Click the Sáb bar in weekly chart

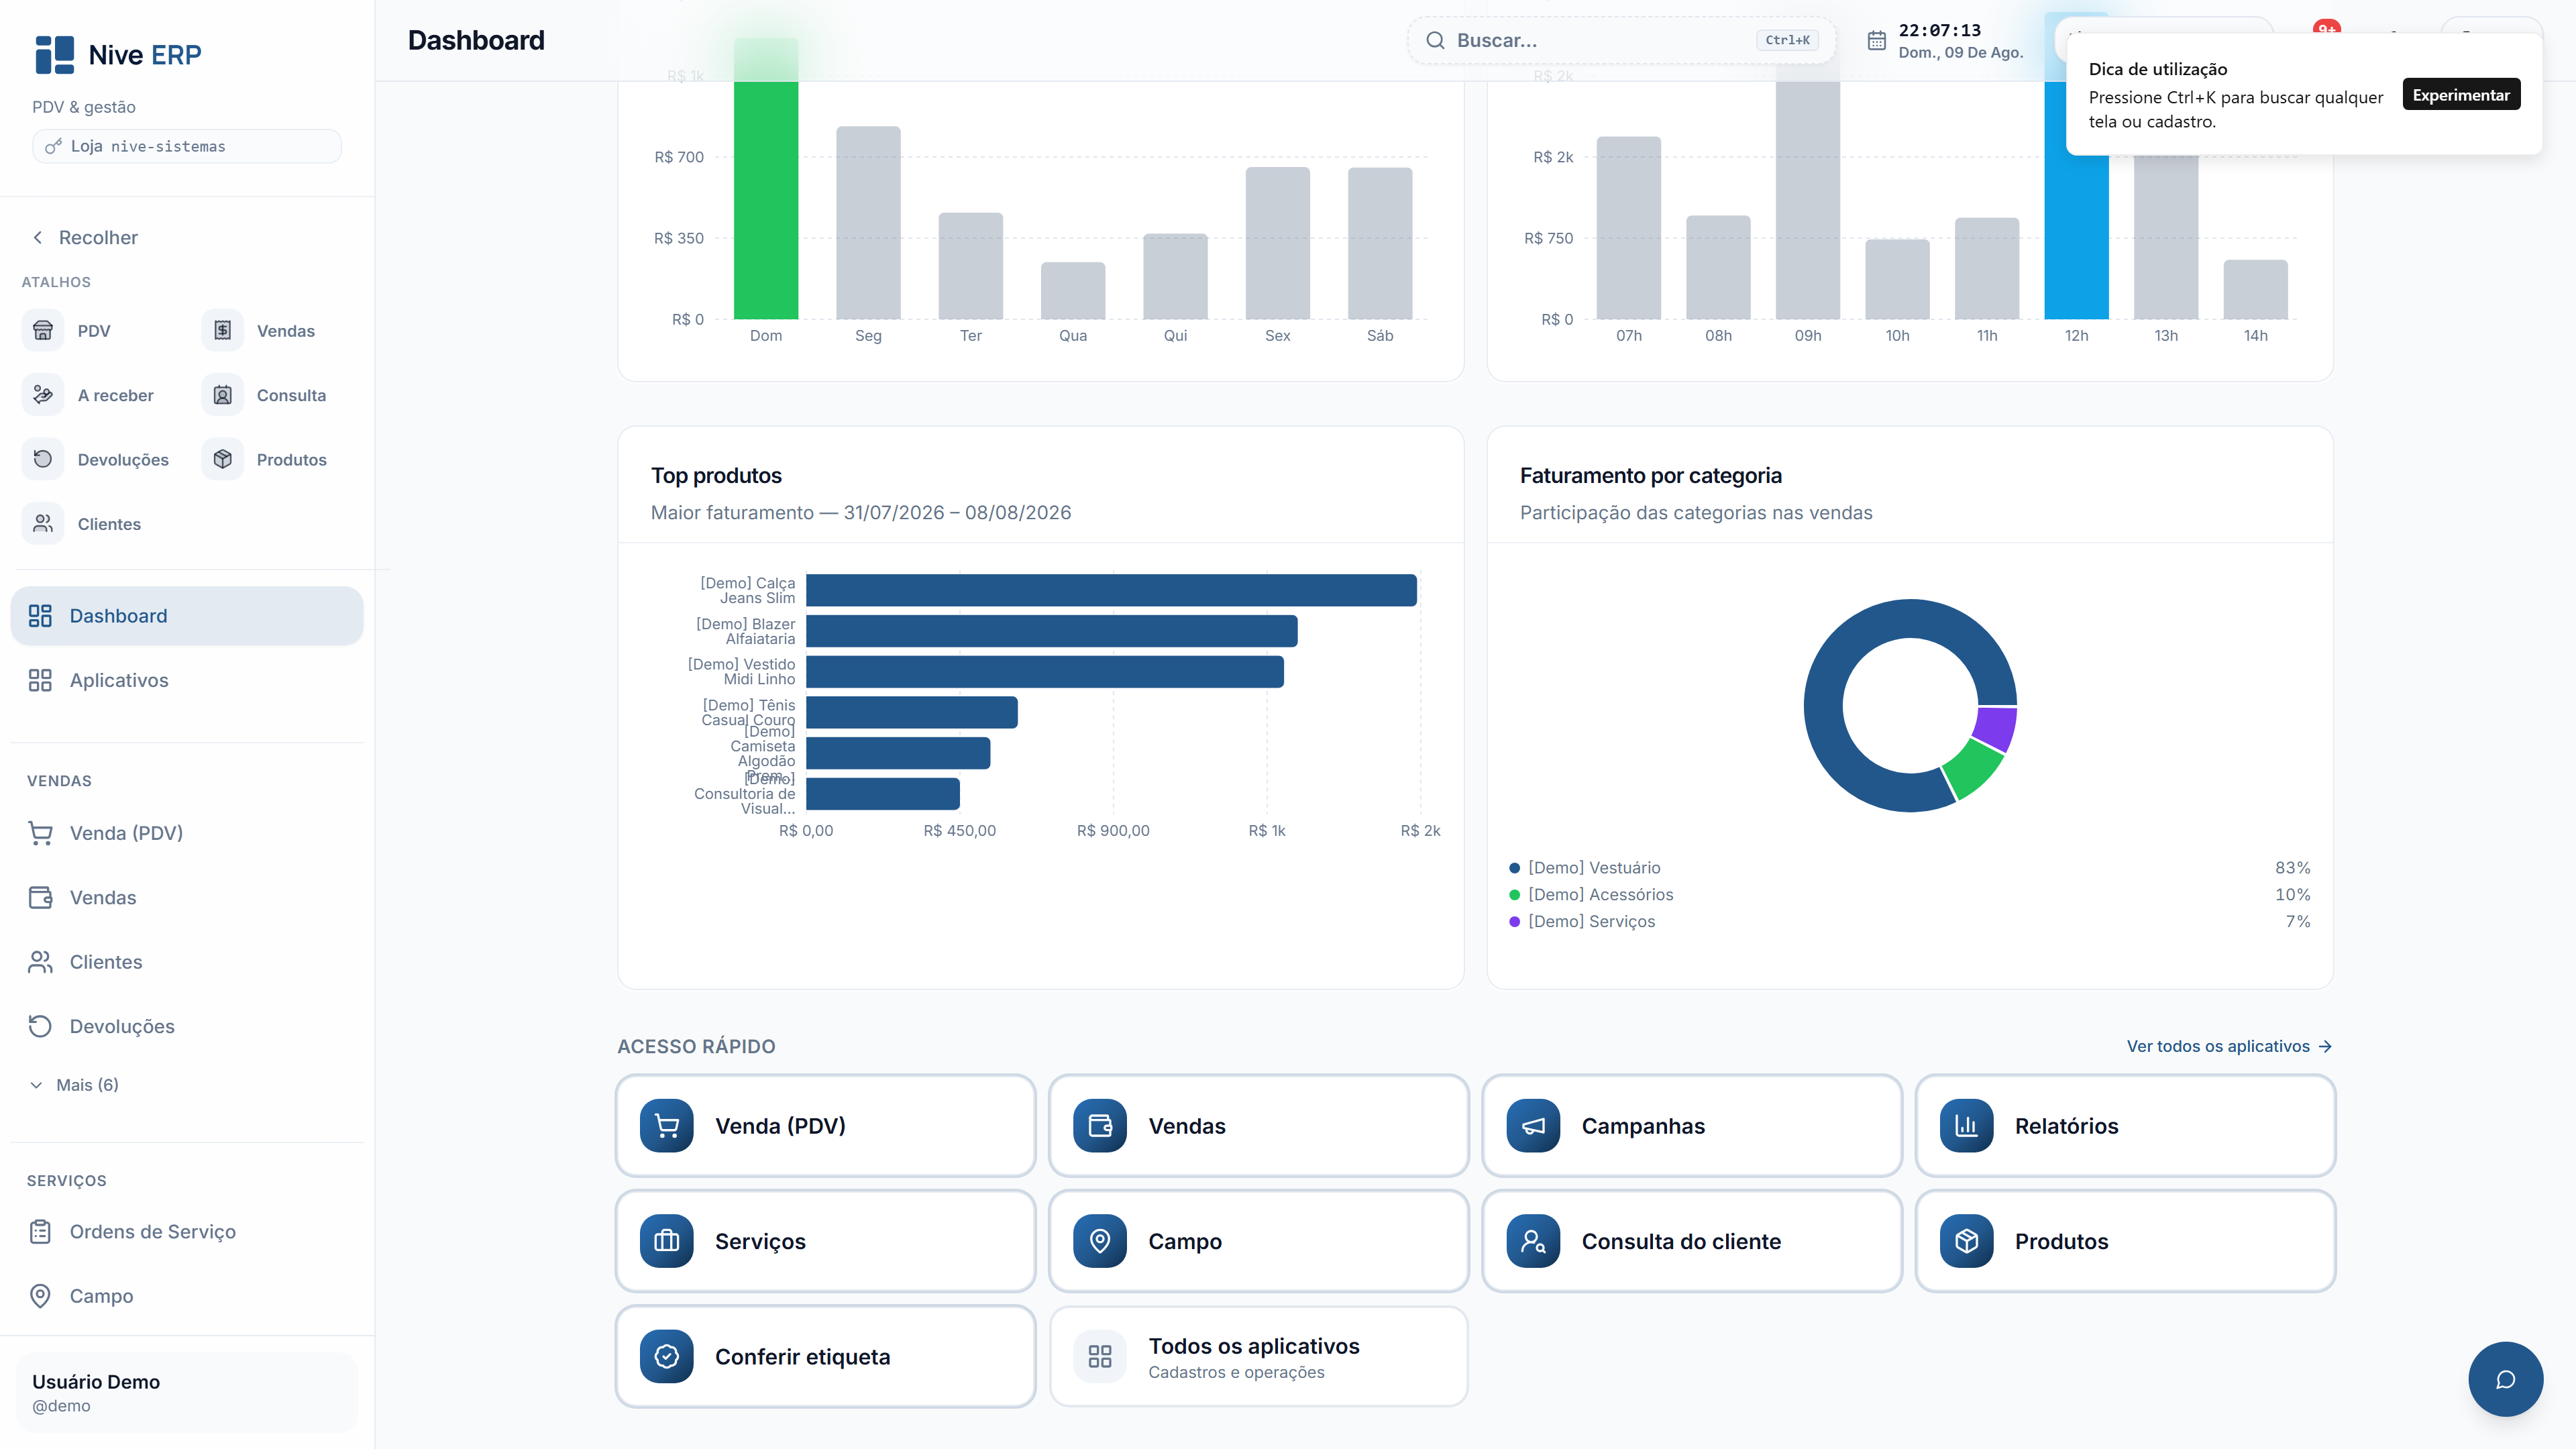pyautogui.click(x=1380, y=243)
